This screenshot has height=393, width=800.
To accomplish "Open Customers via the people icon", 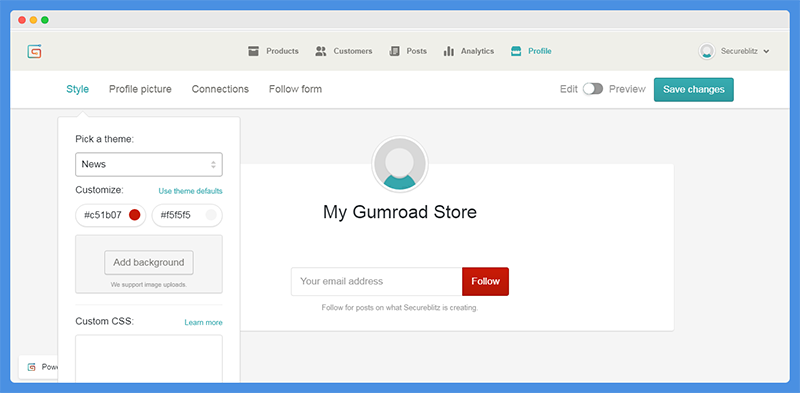I will [x=320, y=51].
